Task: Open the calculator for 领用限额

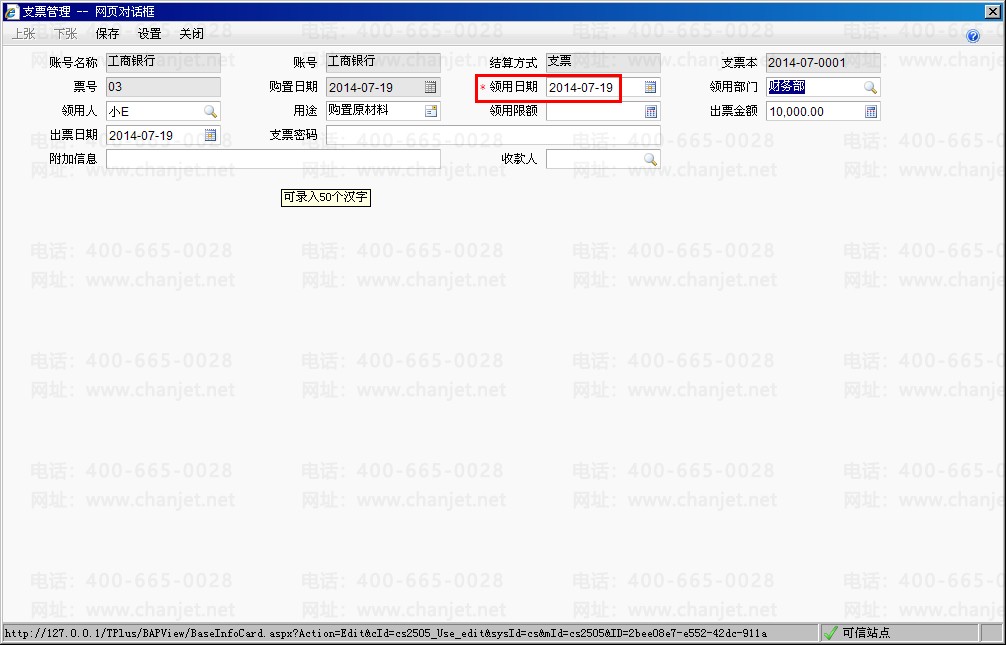Action: 651,112
